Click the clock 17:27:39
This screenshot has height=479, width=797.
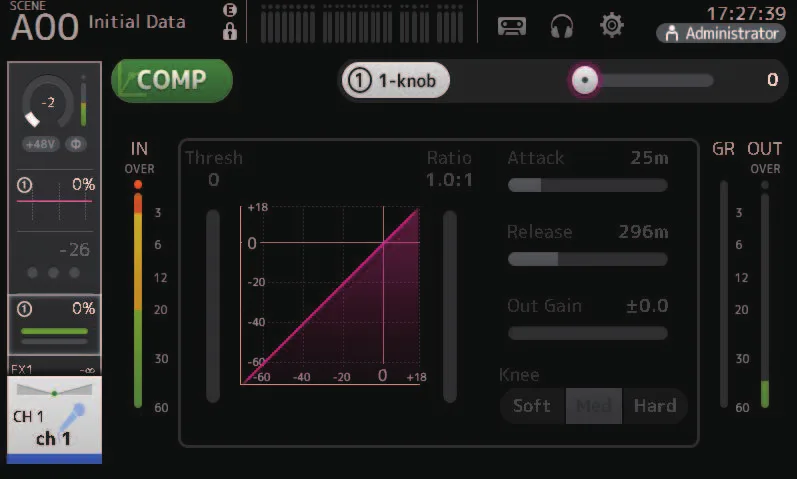click(746, 13)
